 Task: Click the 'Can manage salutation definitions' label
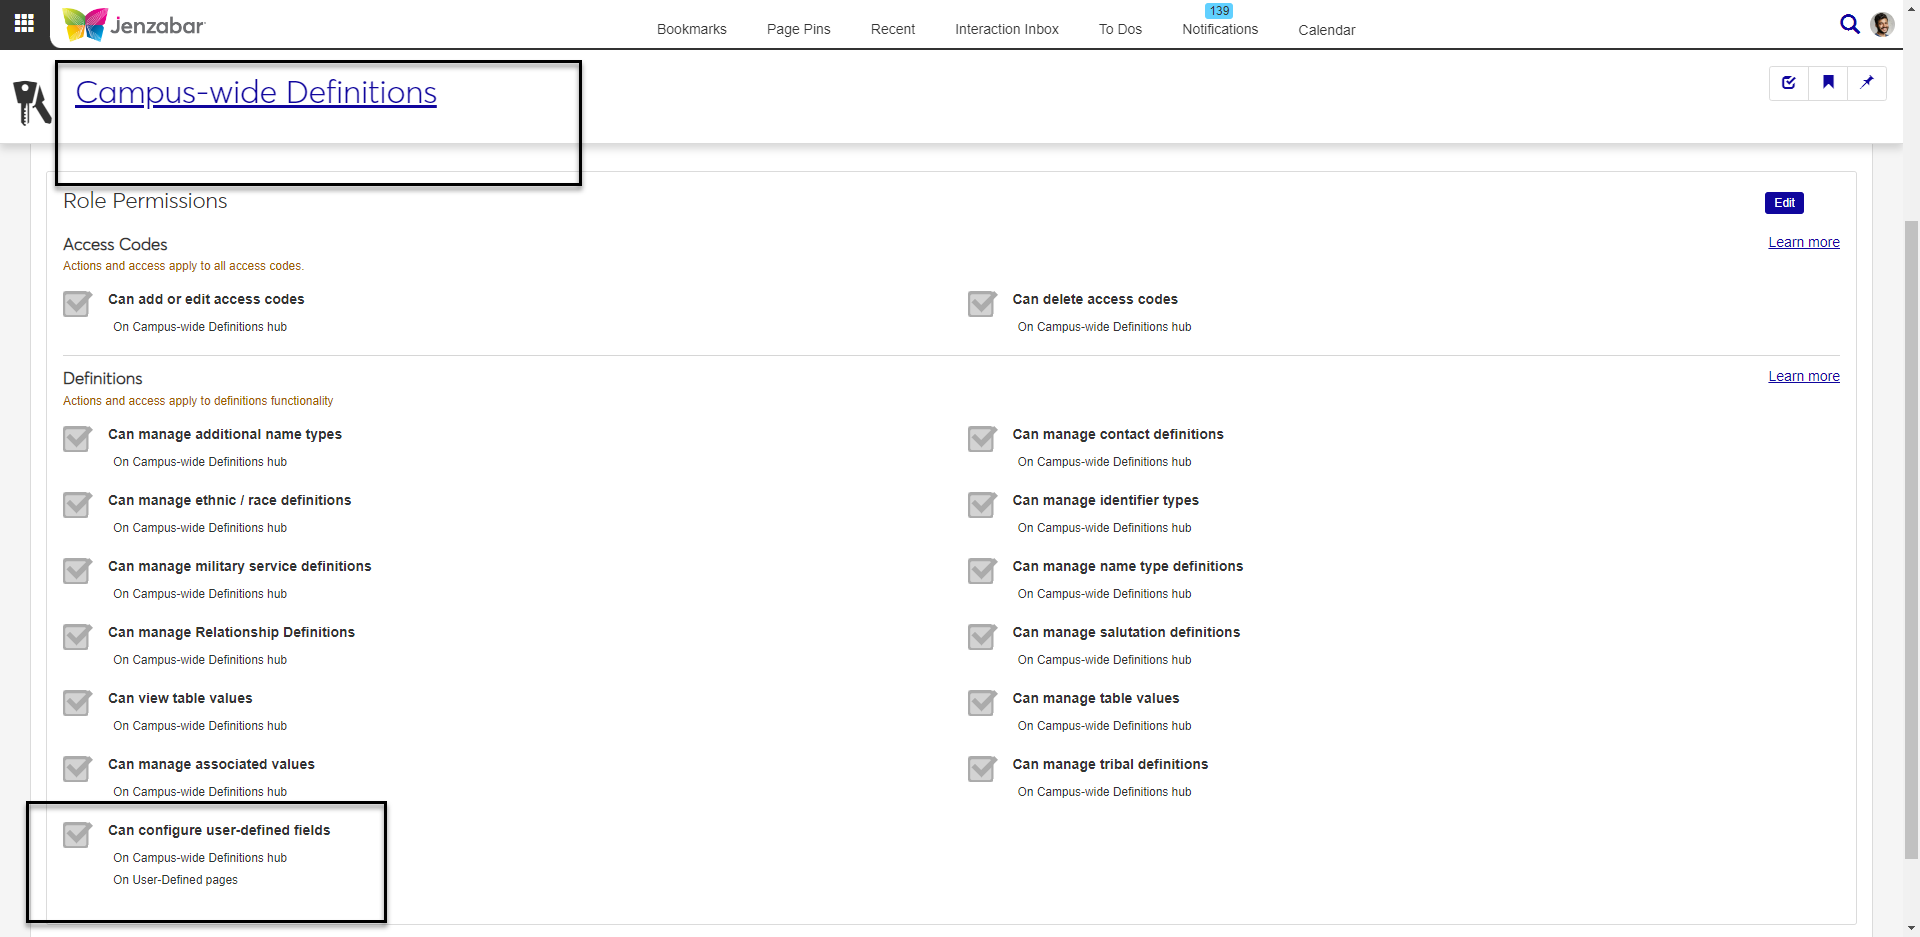click(1126, 632)
